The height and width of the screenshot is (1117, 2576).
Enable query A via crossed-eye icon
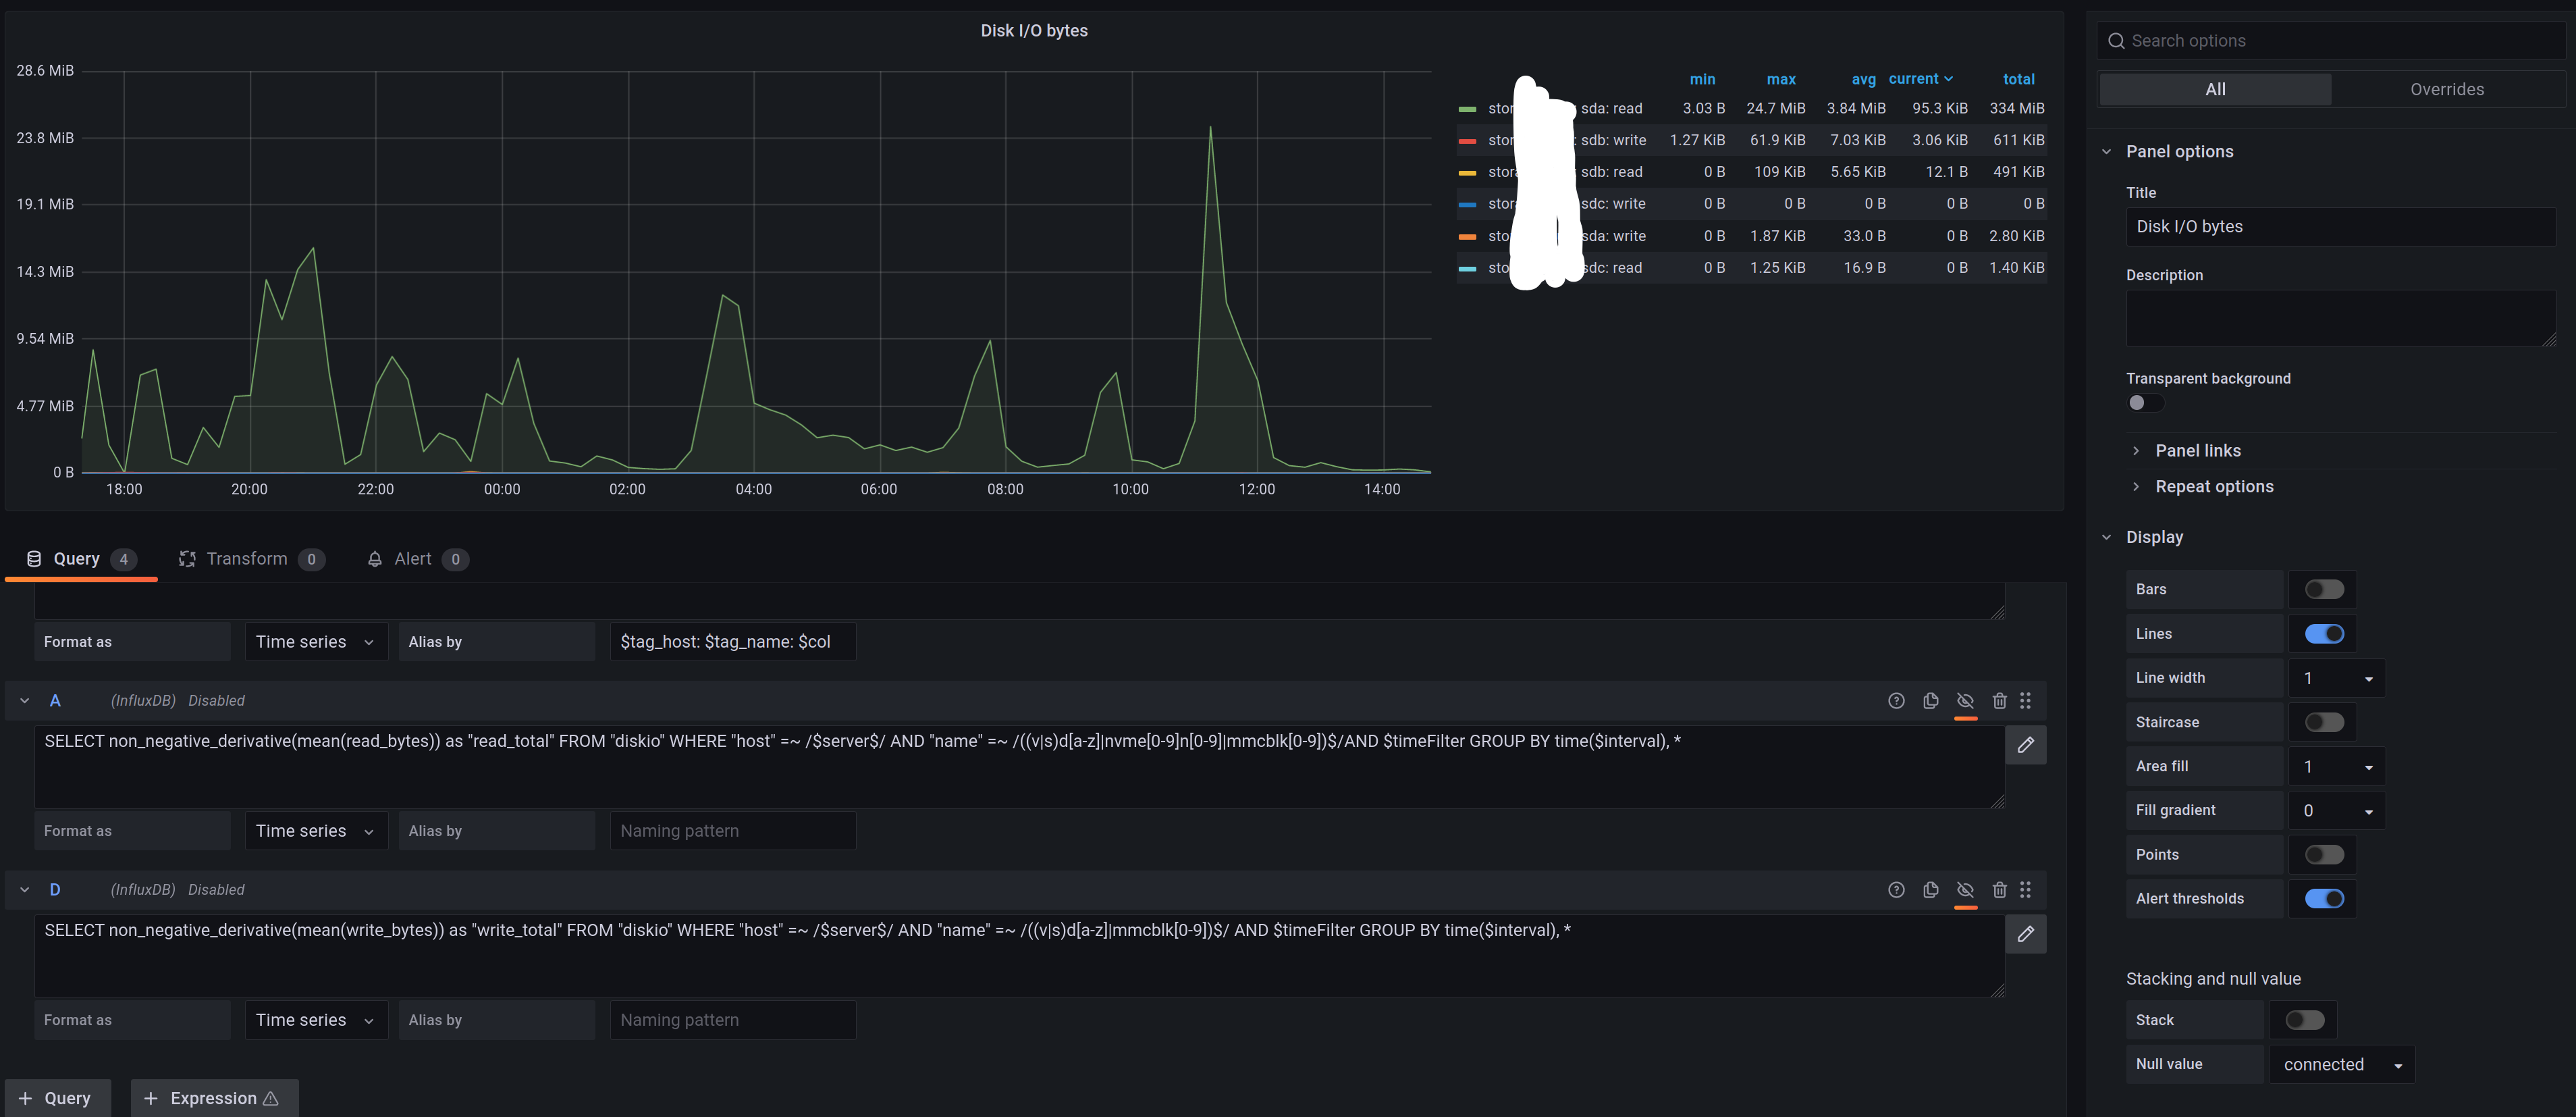pos(1965,701)
